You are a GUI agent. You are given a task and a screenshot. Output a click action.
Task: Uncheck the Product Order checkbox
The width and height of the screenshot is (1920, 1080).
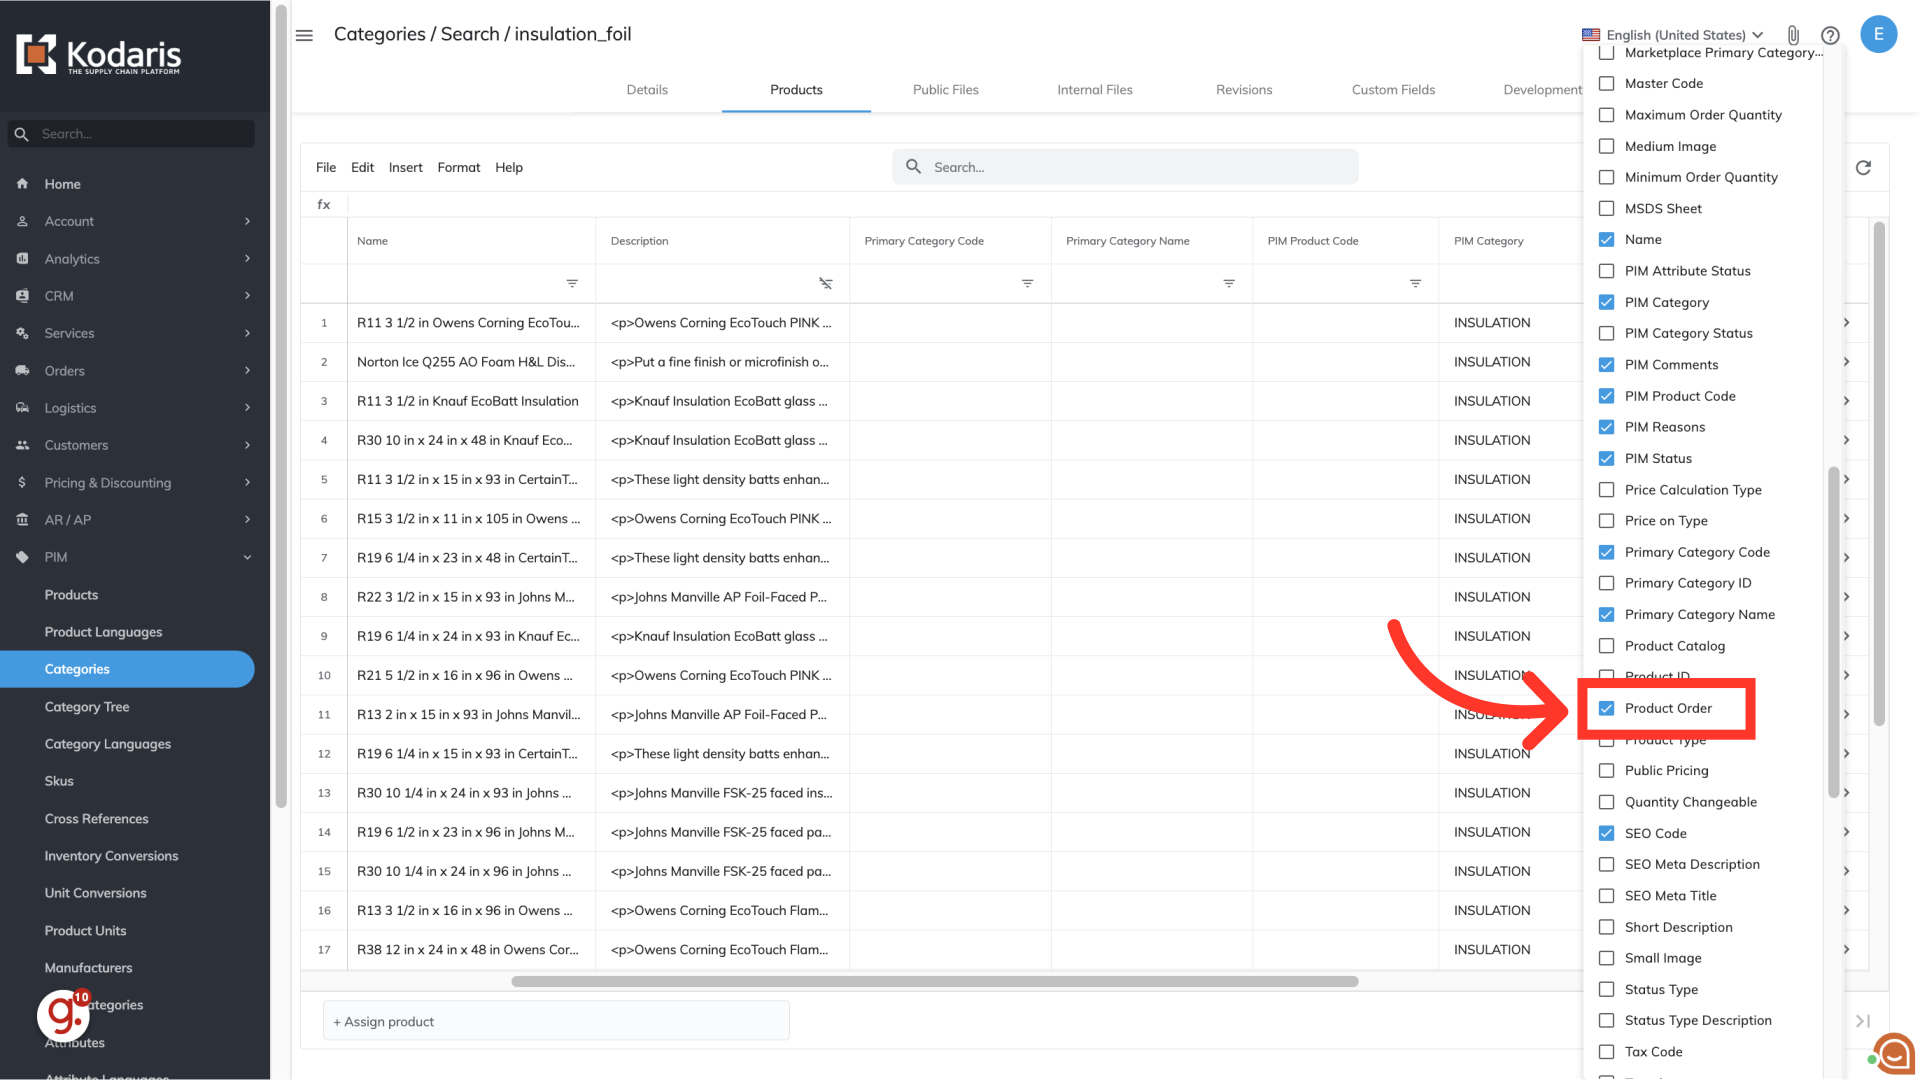(1607, 708)
